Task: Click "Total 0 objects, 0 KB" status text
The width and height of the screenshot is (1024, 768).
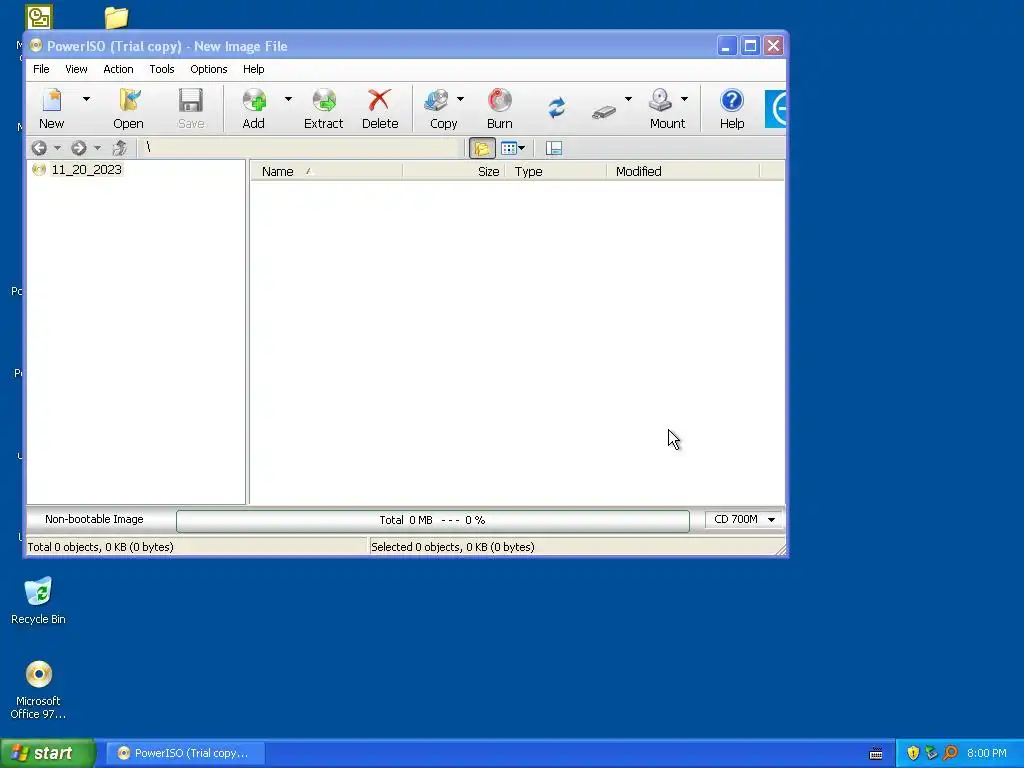Action: pos(100,547)
